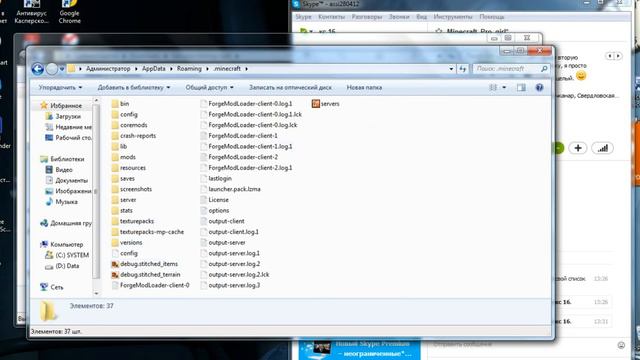Toggle the preview pane icon
640x360 pixels.
[521, 87]
